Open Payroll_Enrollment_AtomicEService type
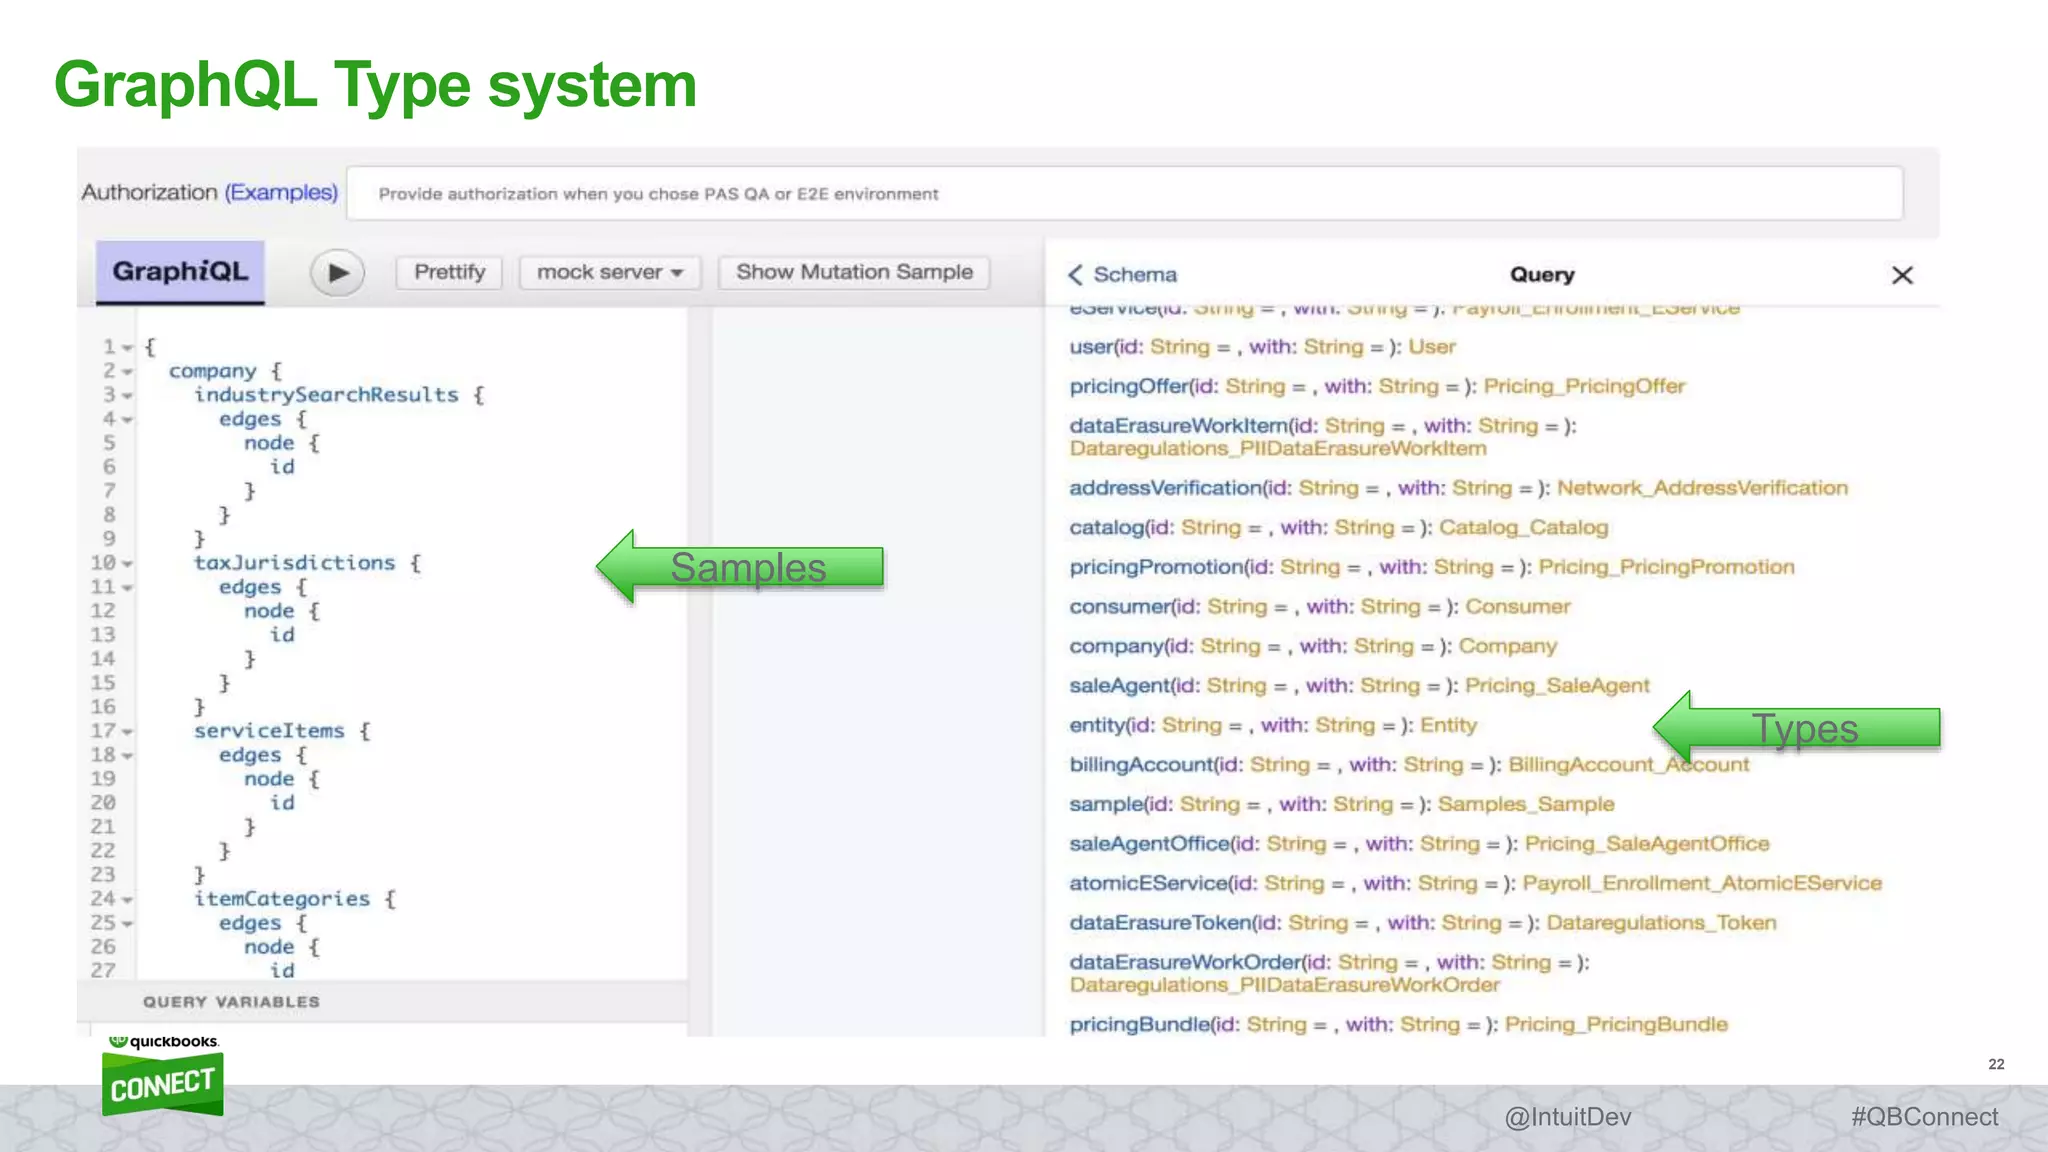 (1702, 883)
